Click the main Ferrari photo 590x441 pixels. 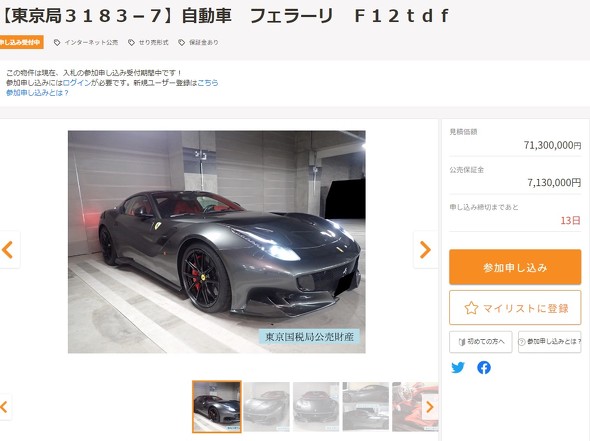tap(217, 242)
